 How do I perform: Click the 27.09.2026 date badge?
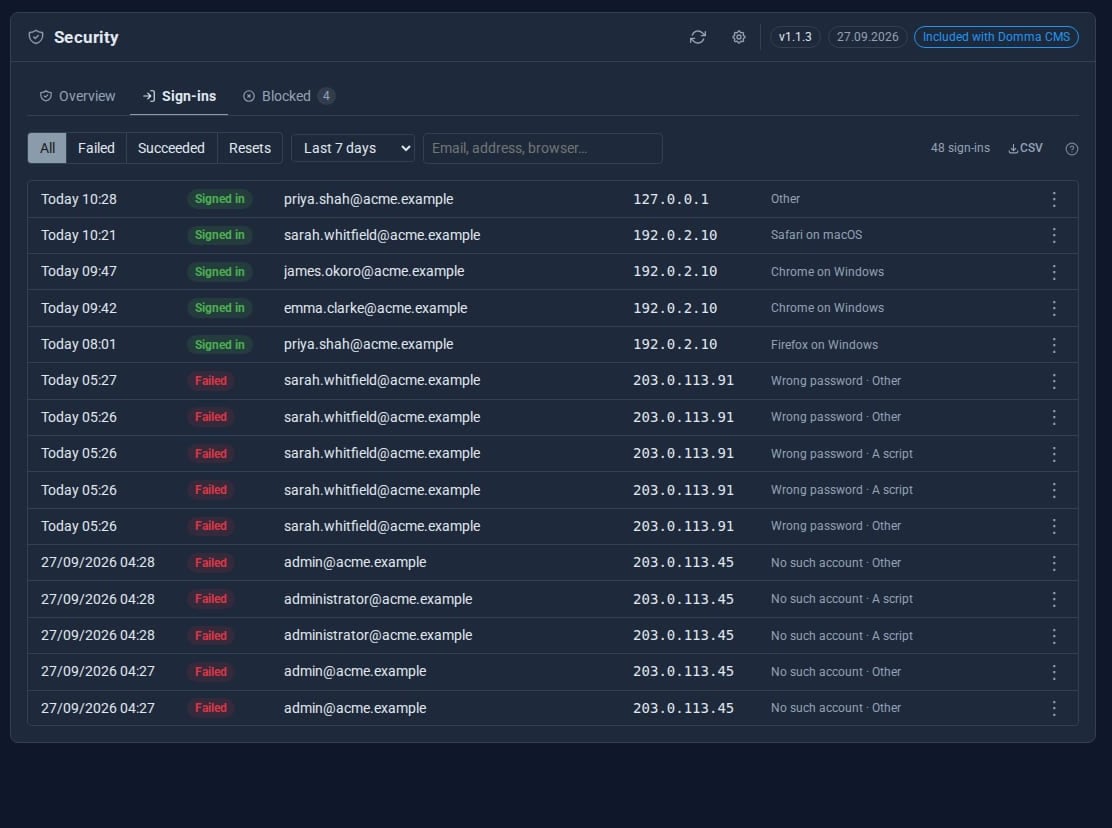tap(867, 37)
